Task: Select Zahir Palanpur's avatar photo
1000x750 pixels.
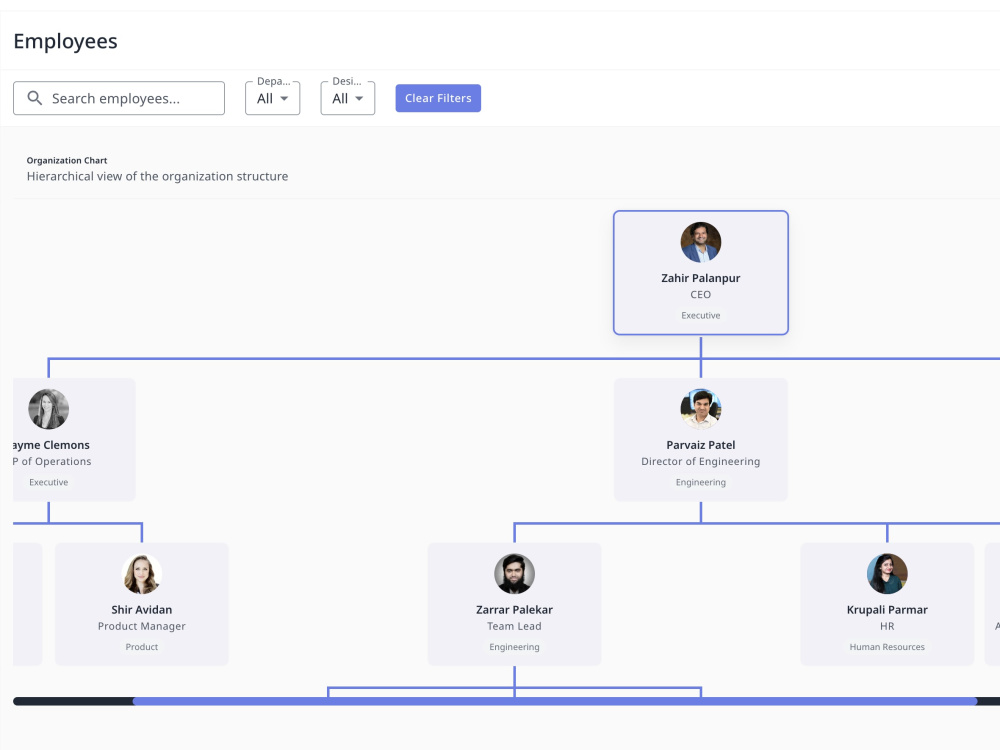Action: coord(700,242)
